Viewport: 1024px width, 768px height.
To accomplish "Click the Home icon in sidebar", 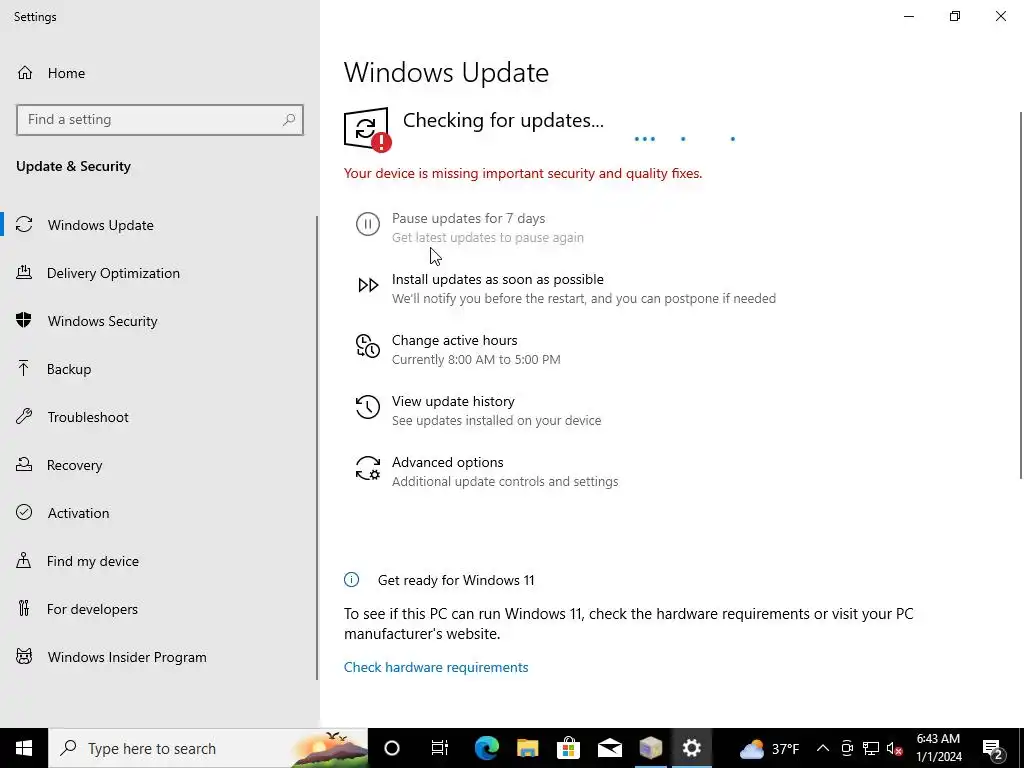I will [25, 72].
